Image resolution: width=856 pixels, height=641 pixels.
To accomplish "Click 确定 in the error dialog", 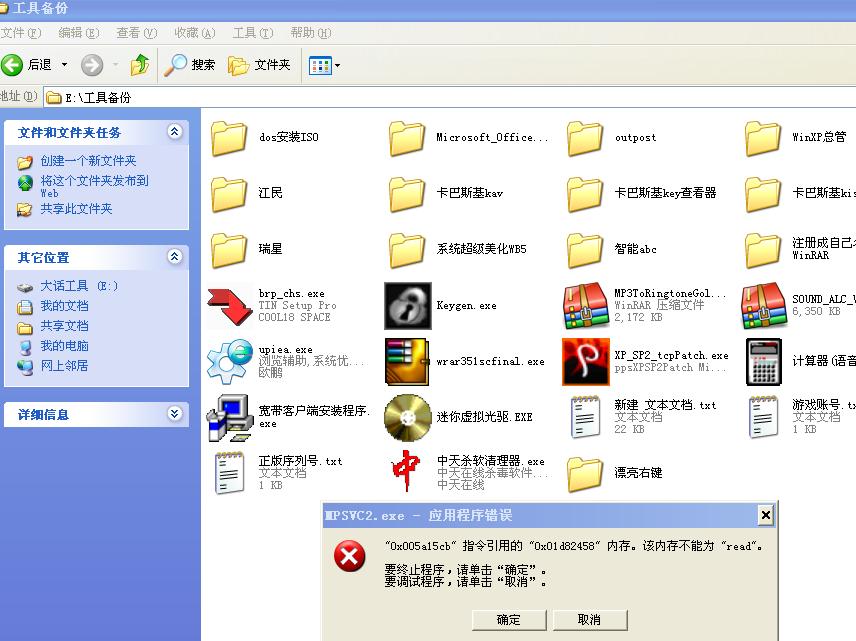I will [509, 620].
